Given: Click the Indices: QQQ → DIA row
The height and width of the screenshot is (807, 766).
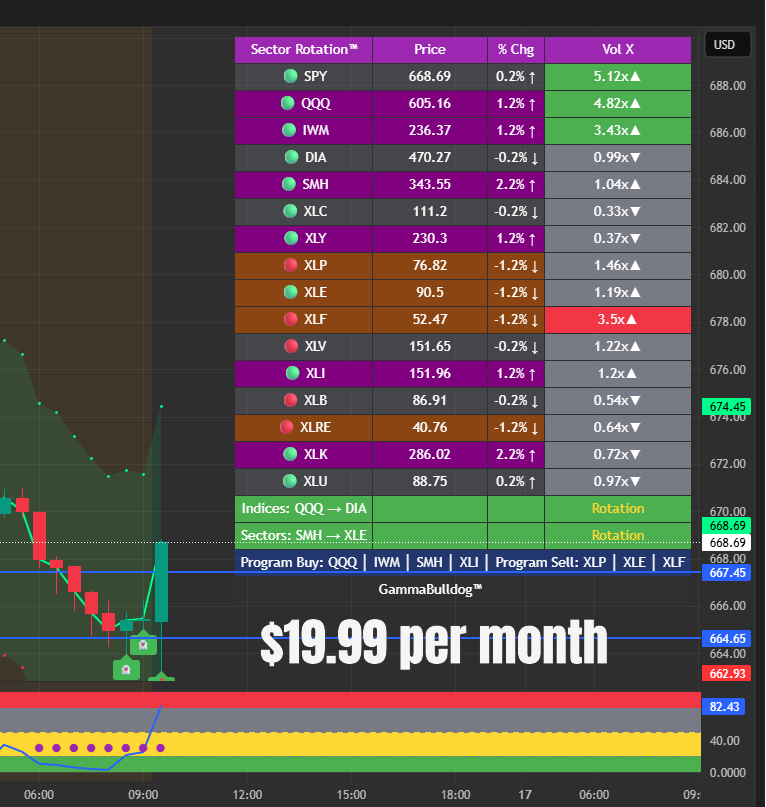Looking at the screenshot, I should point(463,508).
